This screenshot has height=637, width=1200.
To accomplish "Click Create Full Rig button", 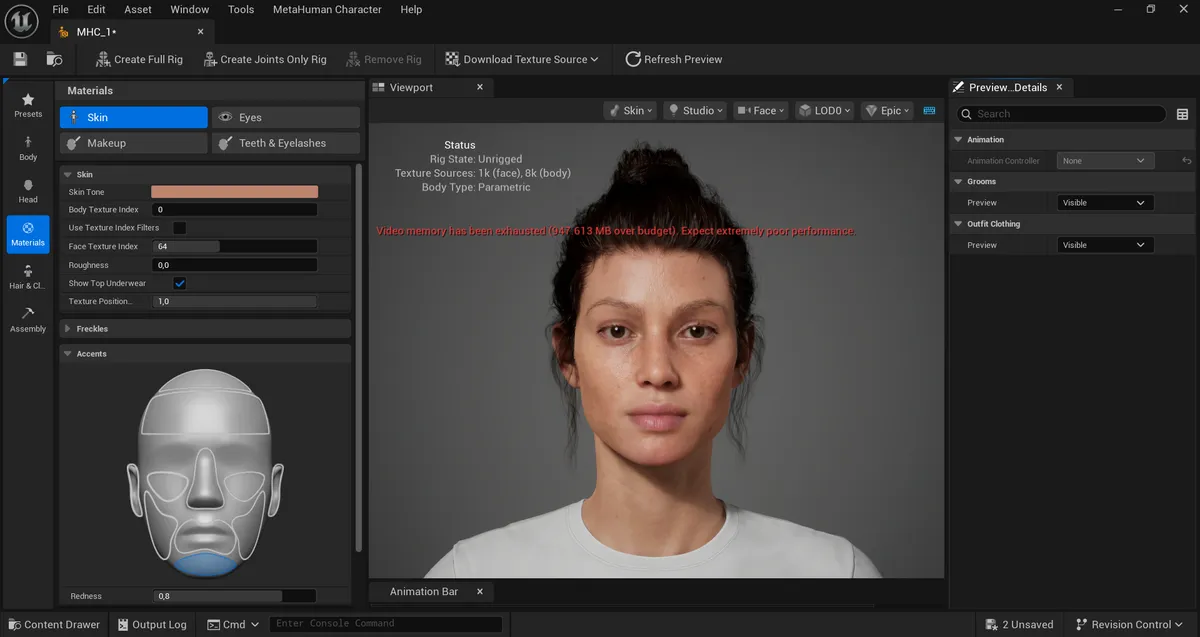I will (139, 59).
